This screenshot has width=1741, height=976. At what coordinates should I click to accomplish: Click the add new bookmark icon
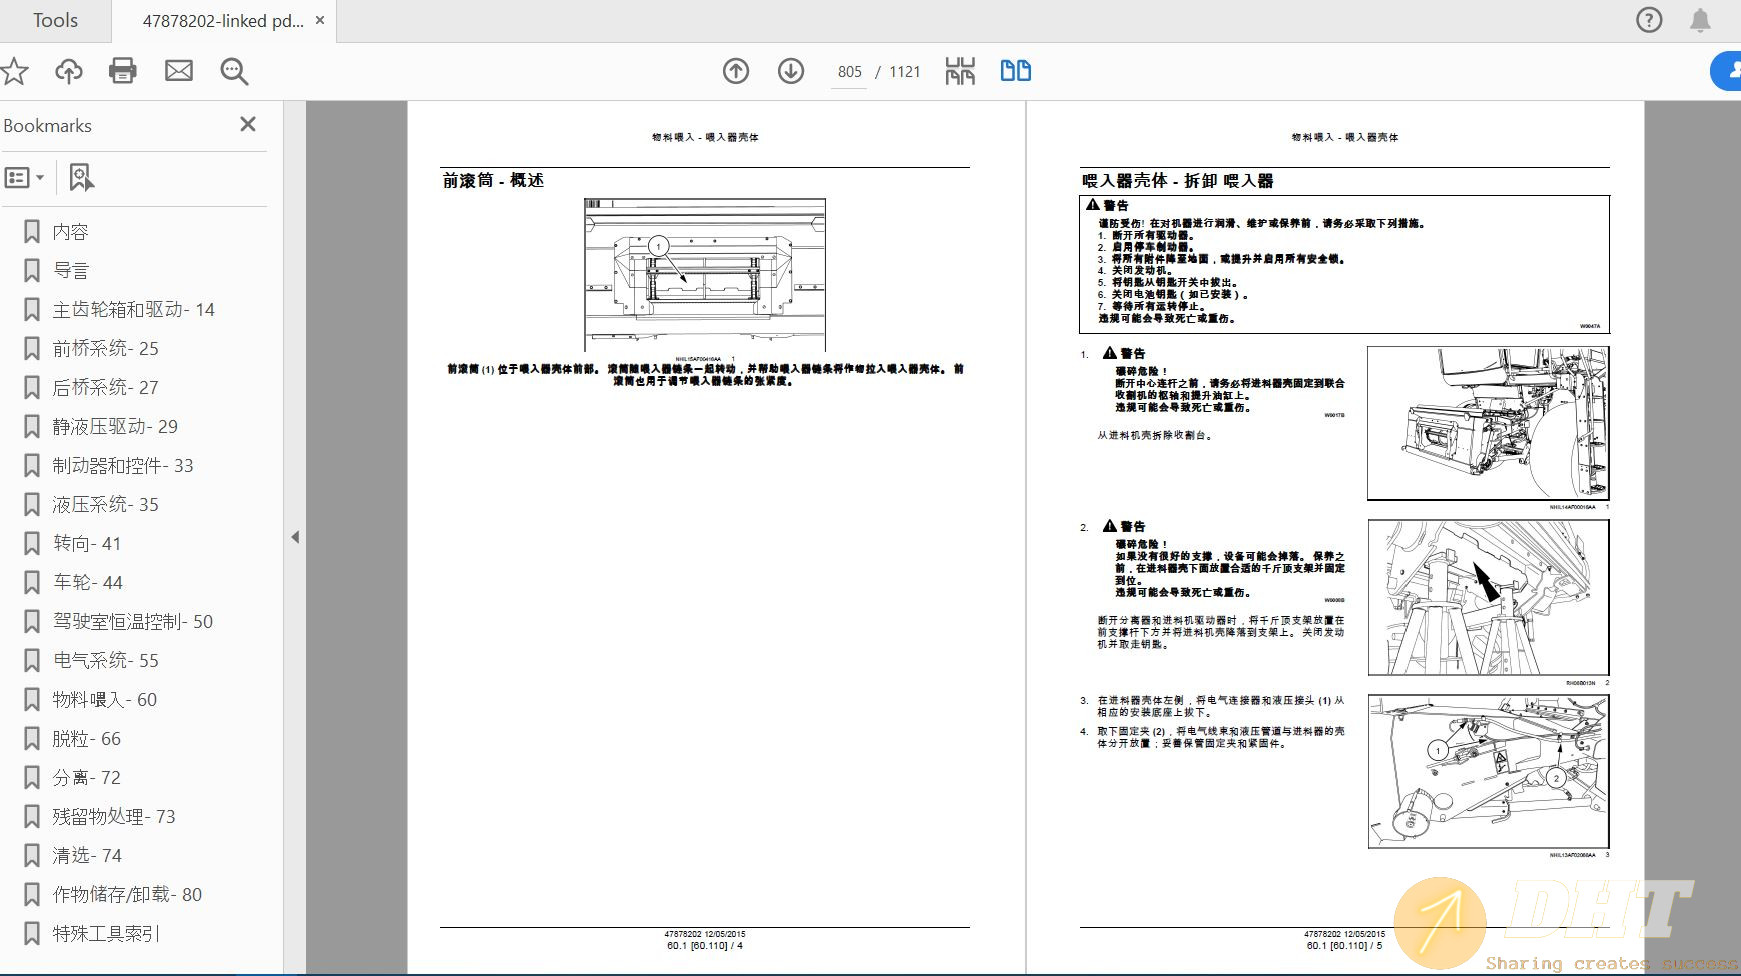click(x=81, y=178)
